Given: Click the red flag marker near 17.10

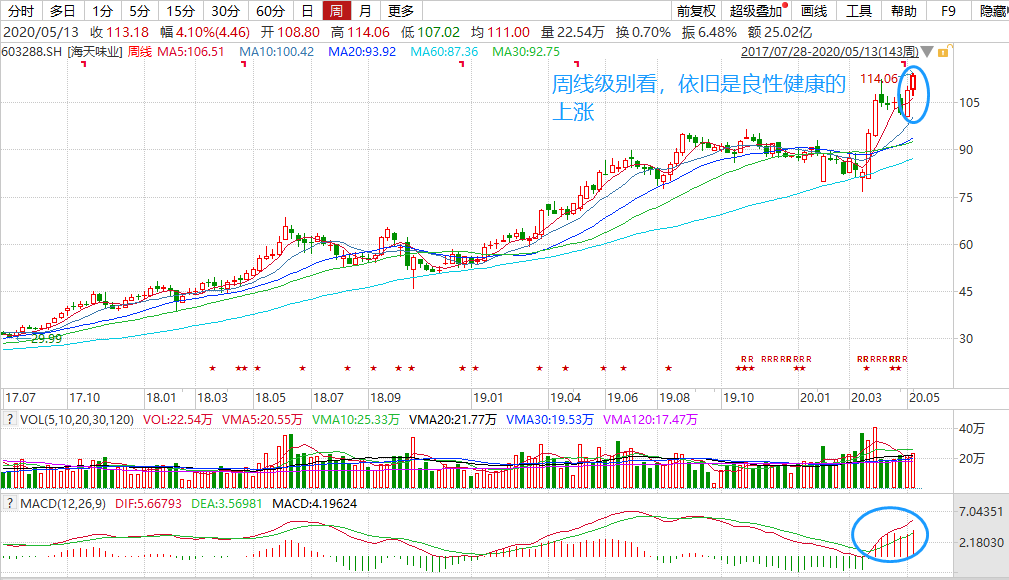Looking at the screenshot, I should point(84,64).
